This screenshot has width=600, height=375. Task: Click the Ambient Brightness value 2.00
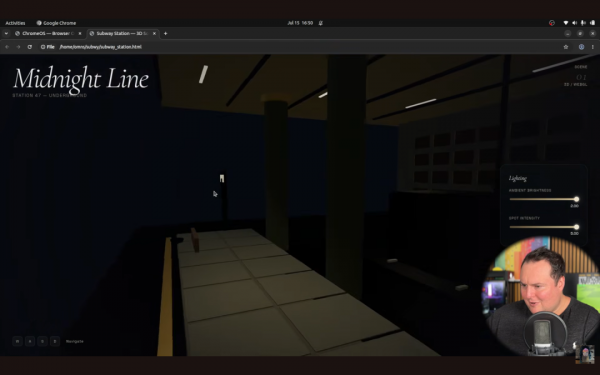pos(574,206)
